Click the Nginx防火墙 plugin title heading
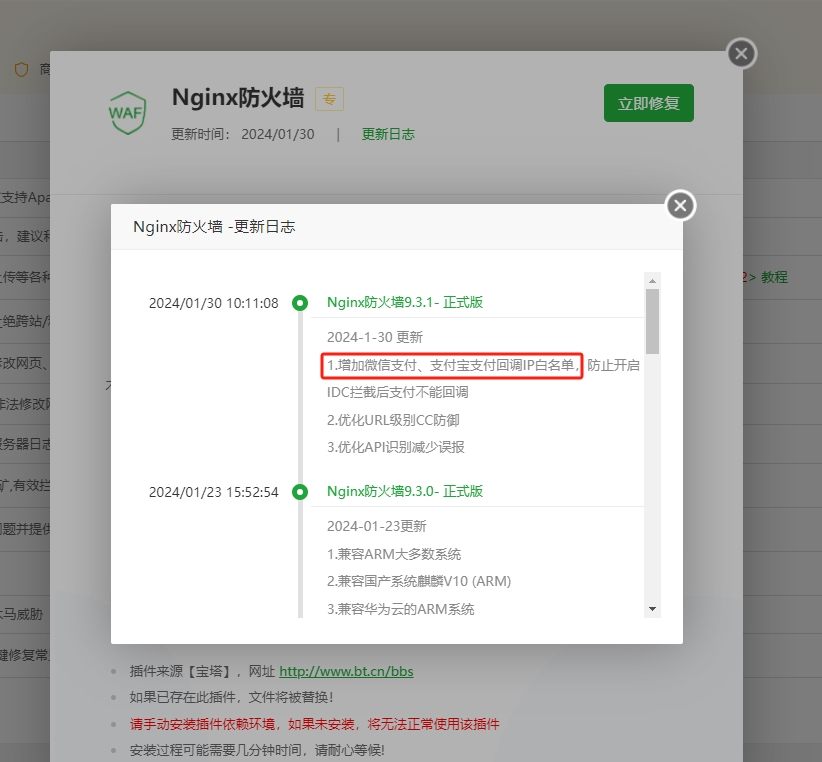This screenshot has height=762, width=822. 238,97
